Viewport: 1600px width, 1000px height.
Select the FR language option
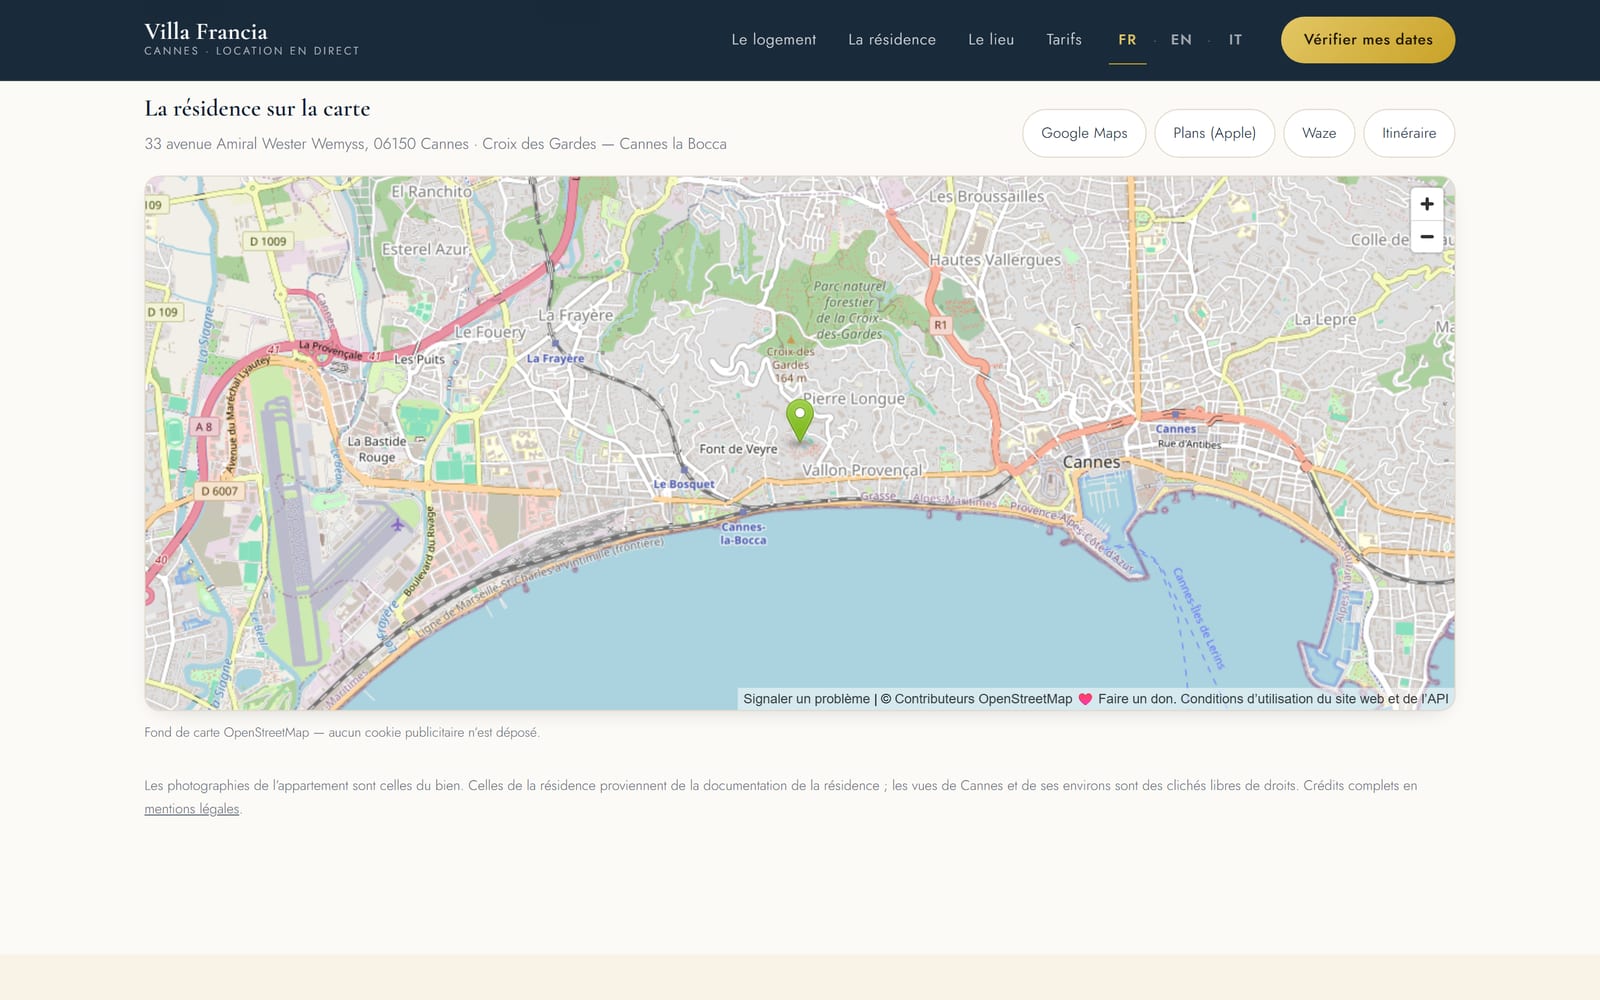pos(1127,40)
